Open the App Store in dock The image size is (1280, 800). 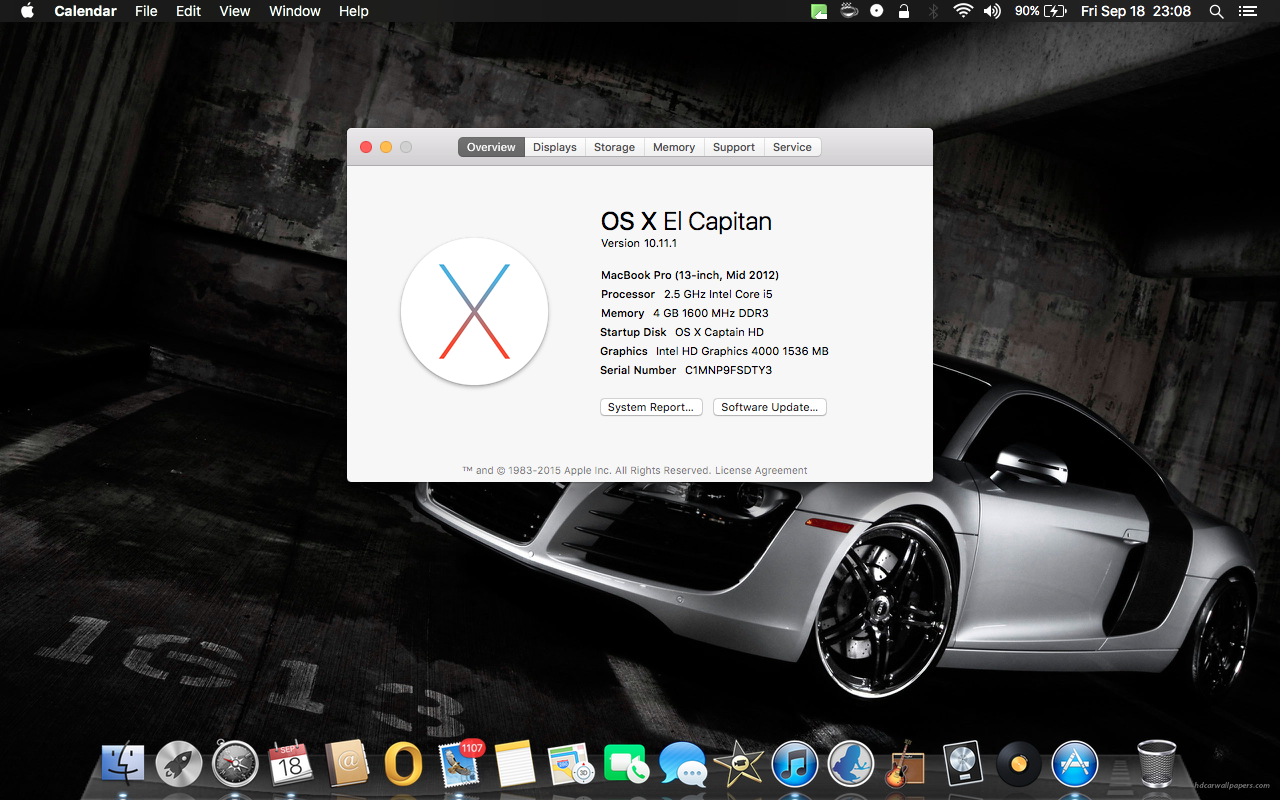[x=1075, y=765]
